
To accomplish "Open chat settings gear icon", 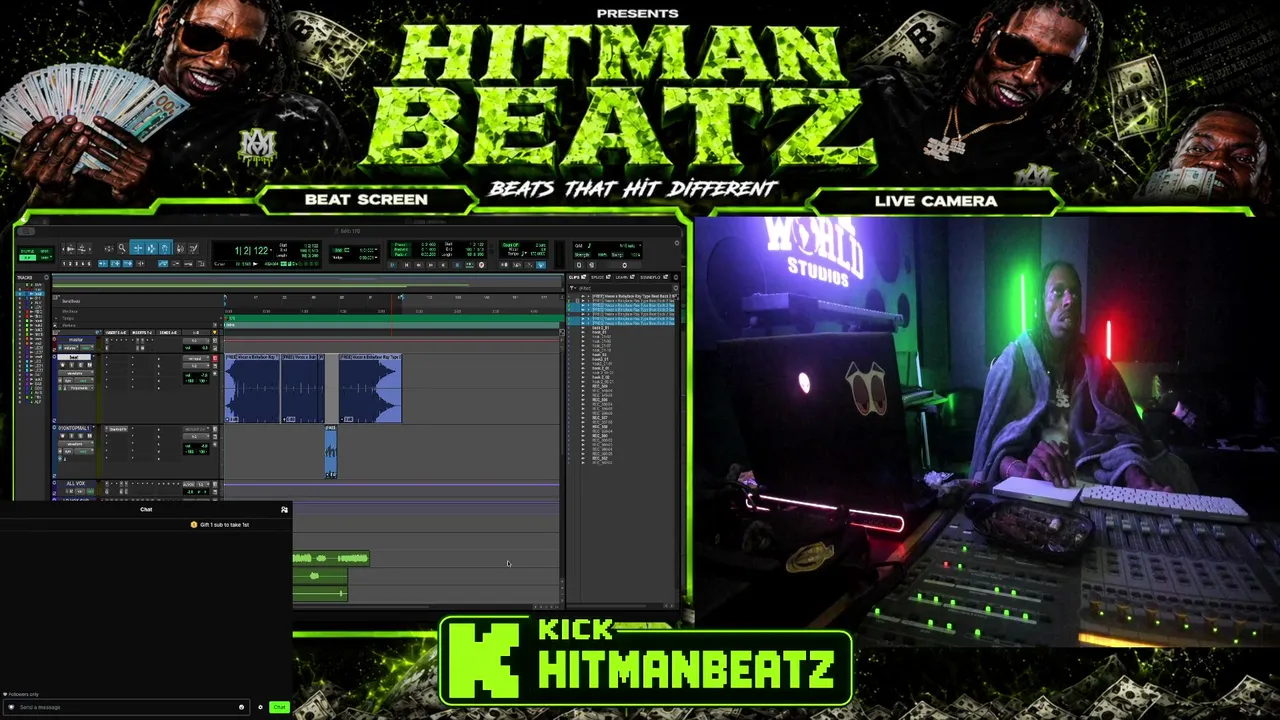I will 260,707.
